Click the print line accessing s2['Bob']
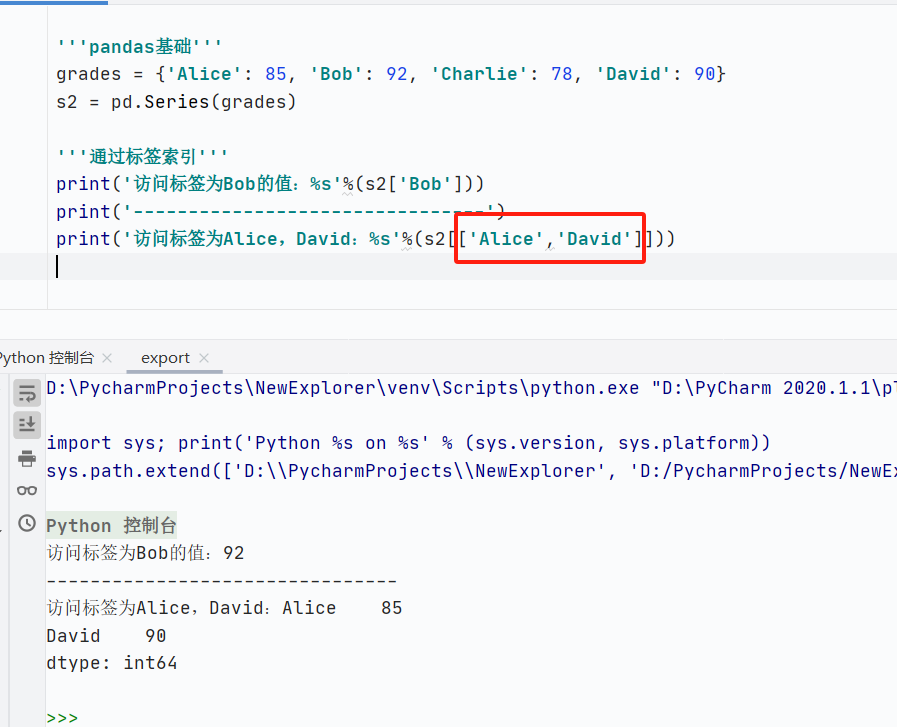Screen dimensions: 897x727 point(270,184)
